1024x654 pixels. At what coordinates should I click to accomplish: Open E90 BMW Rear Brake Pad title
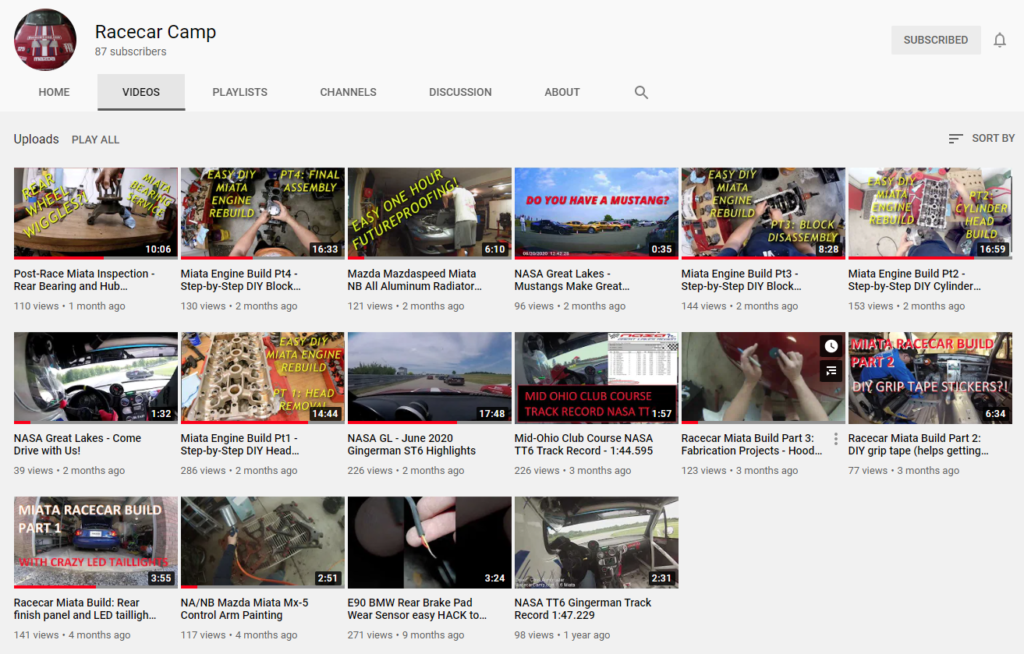point(417,609)
